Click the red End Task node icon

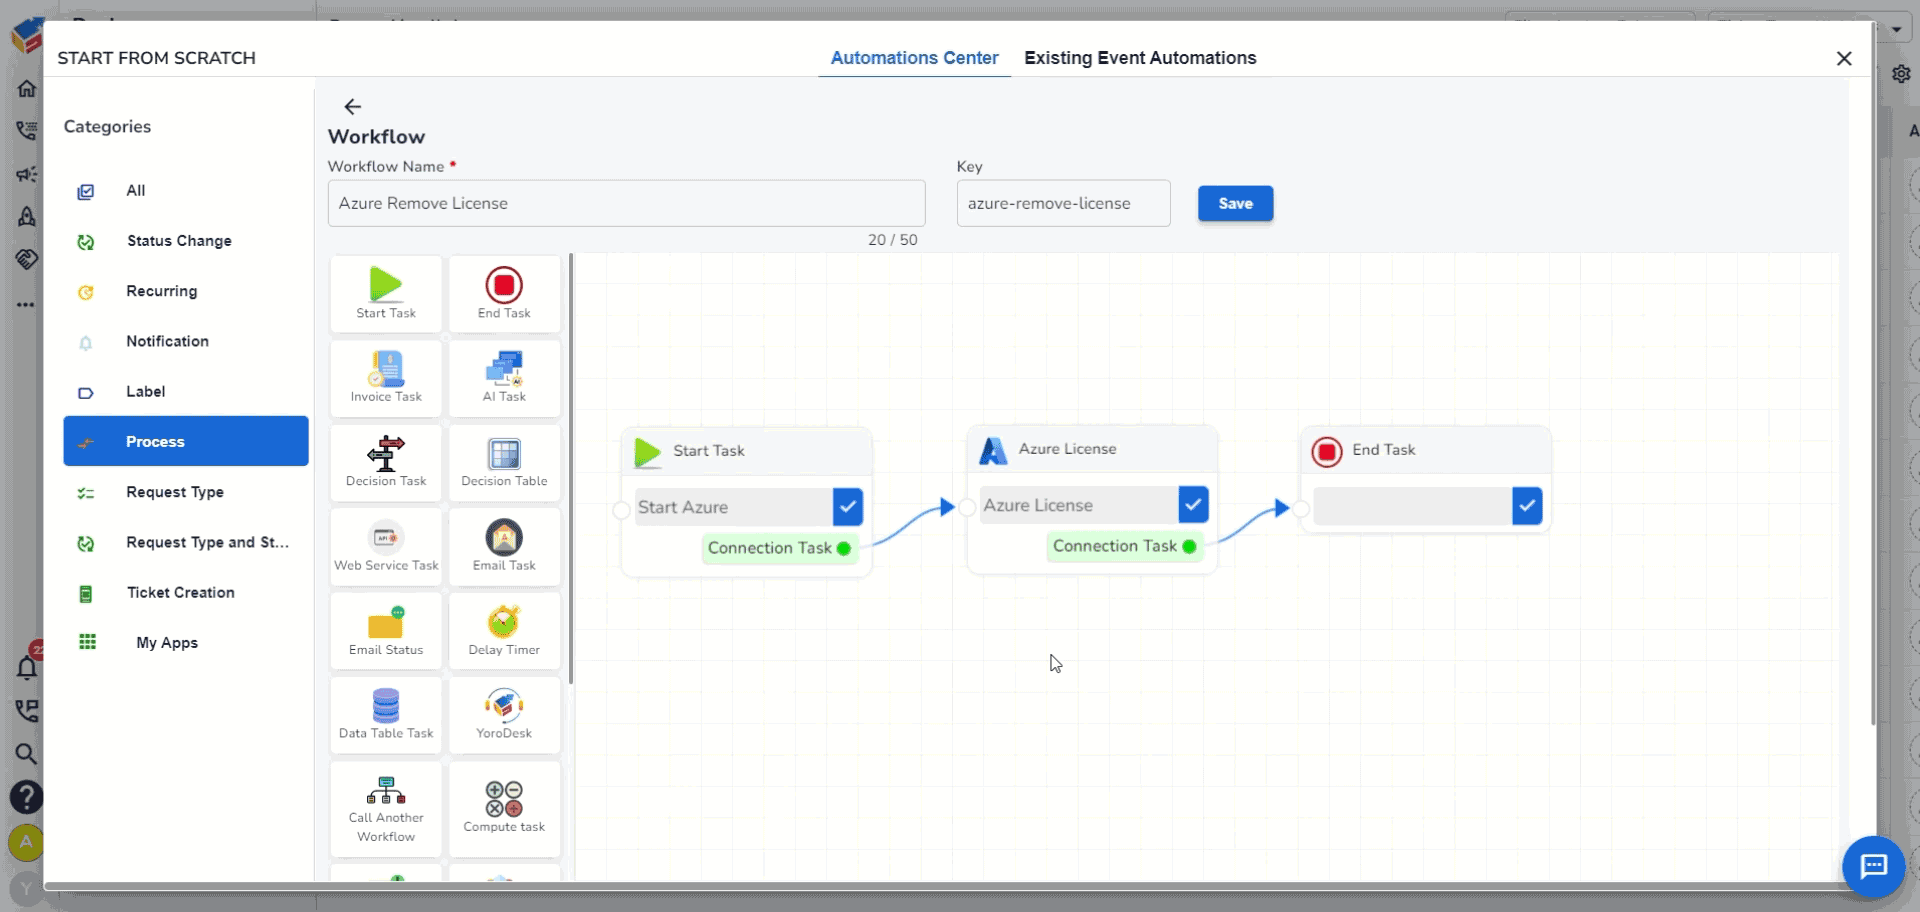click(1327, 452)
